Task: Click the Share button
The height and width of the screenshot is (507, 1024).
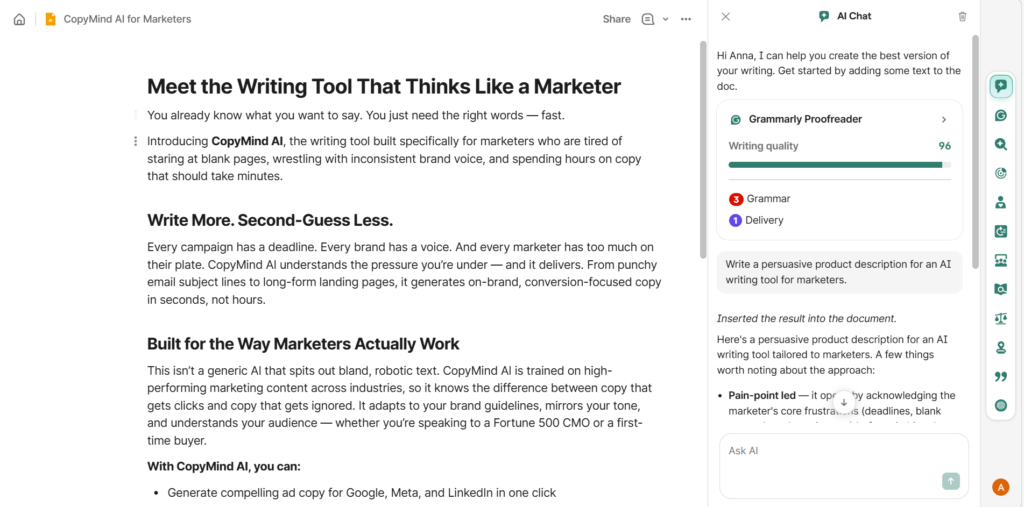Action: (x=616, y=19)
